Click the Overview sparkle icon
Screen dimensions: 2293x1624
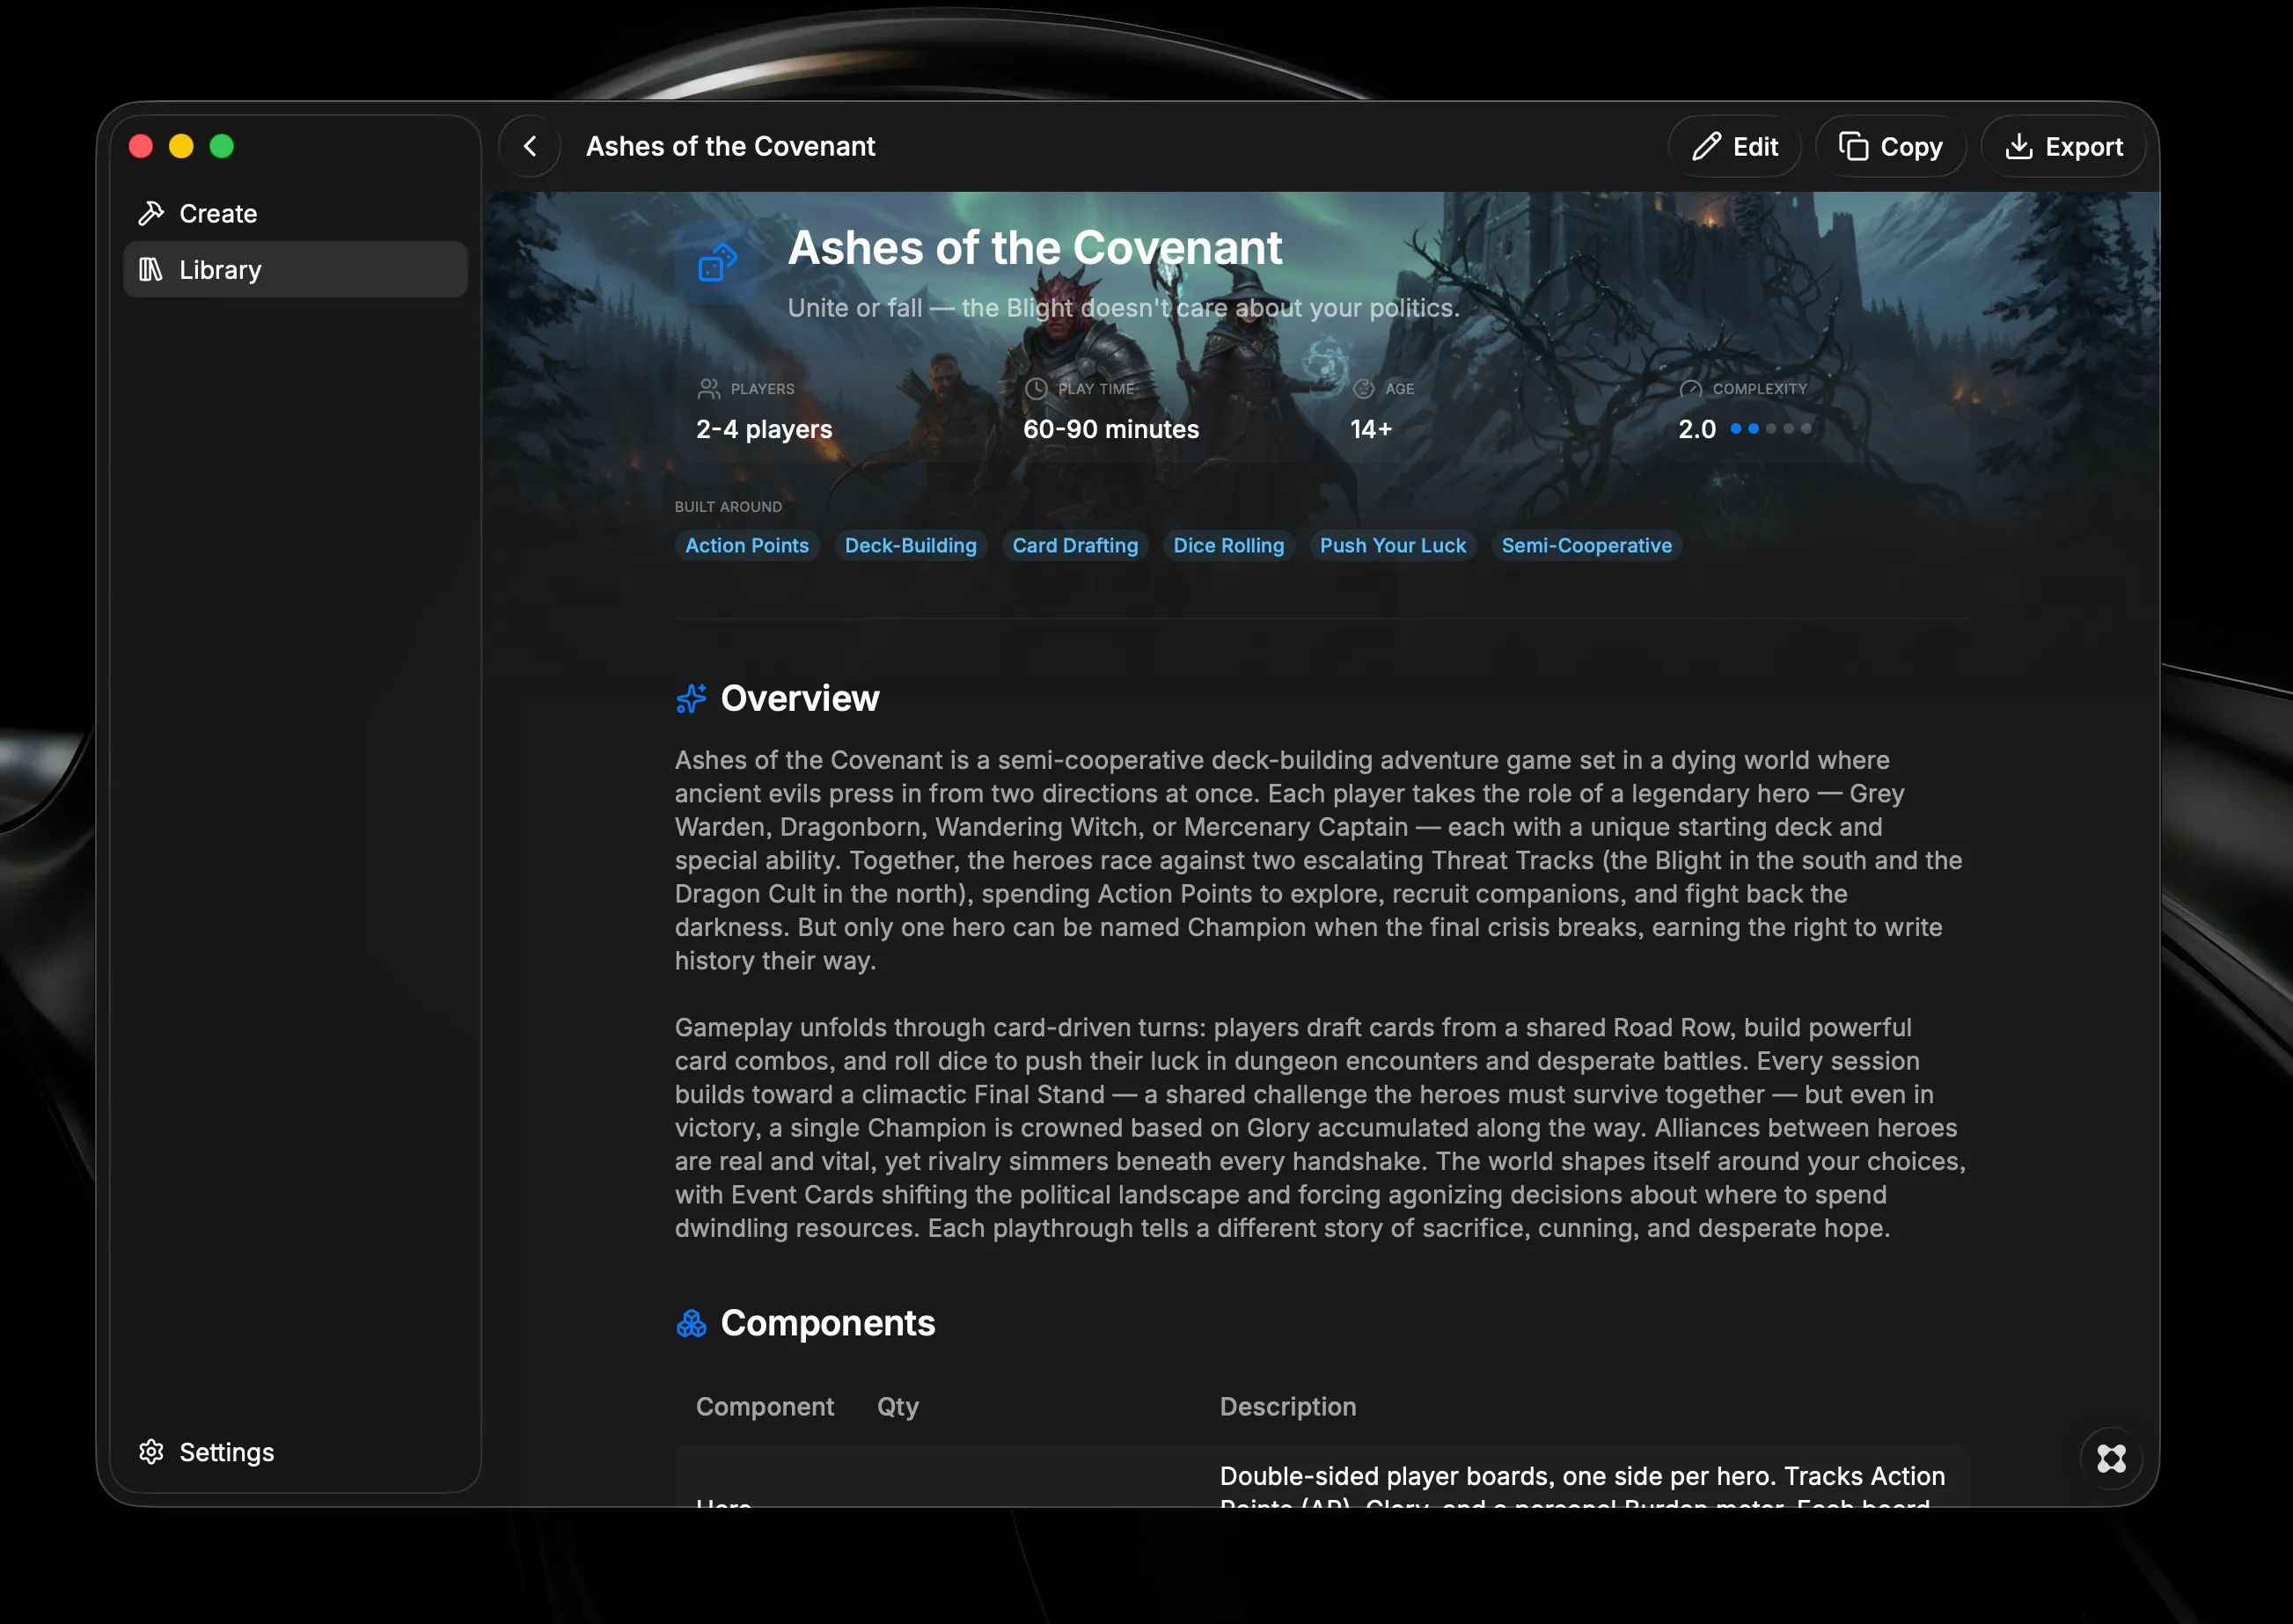pos(691,699)
